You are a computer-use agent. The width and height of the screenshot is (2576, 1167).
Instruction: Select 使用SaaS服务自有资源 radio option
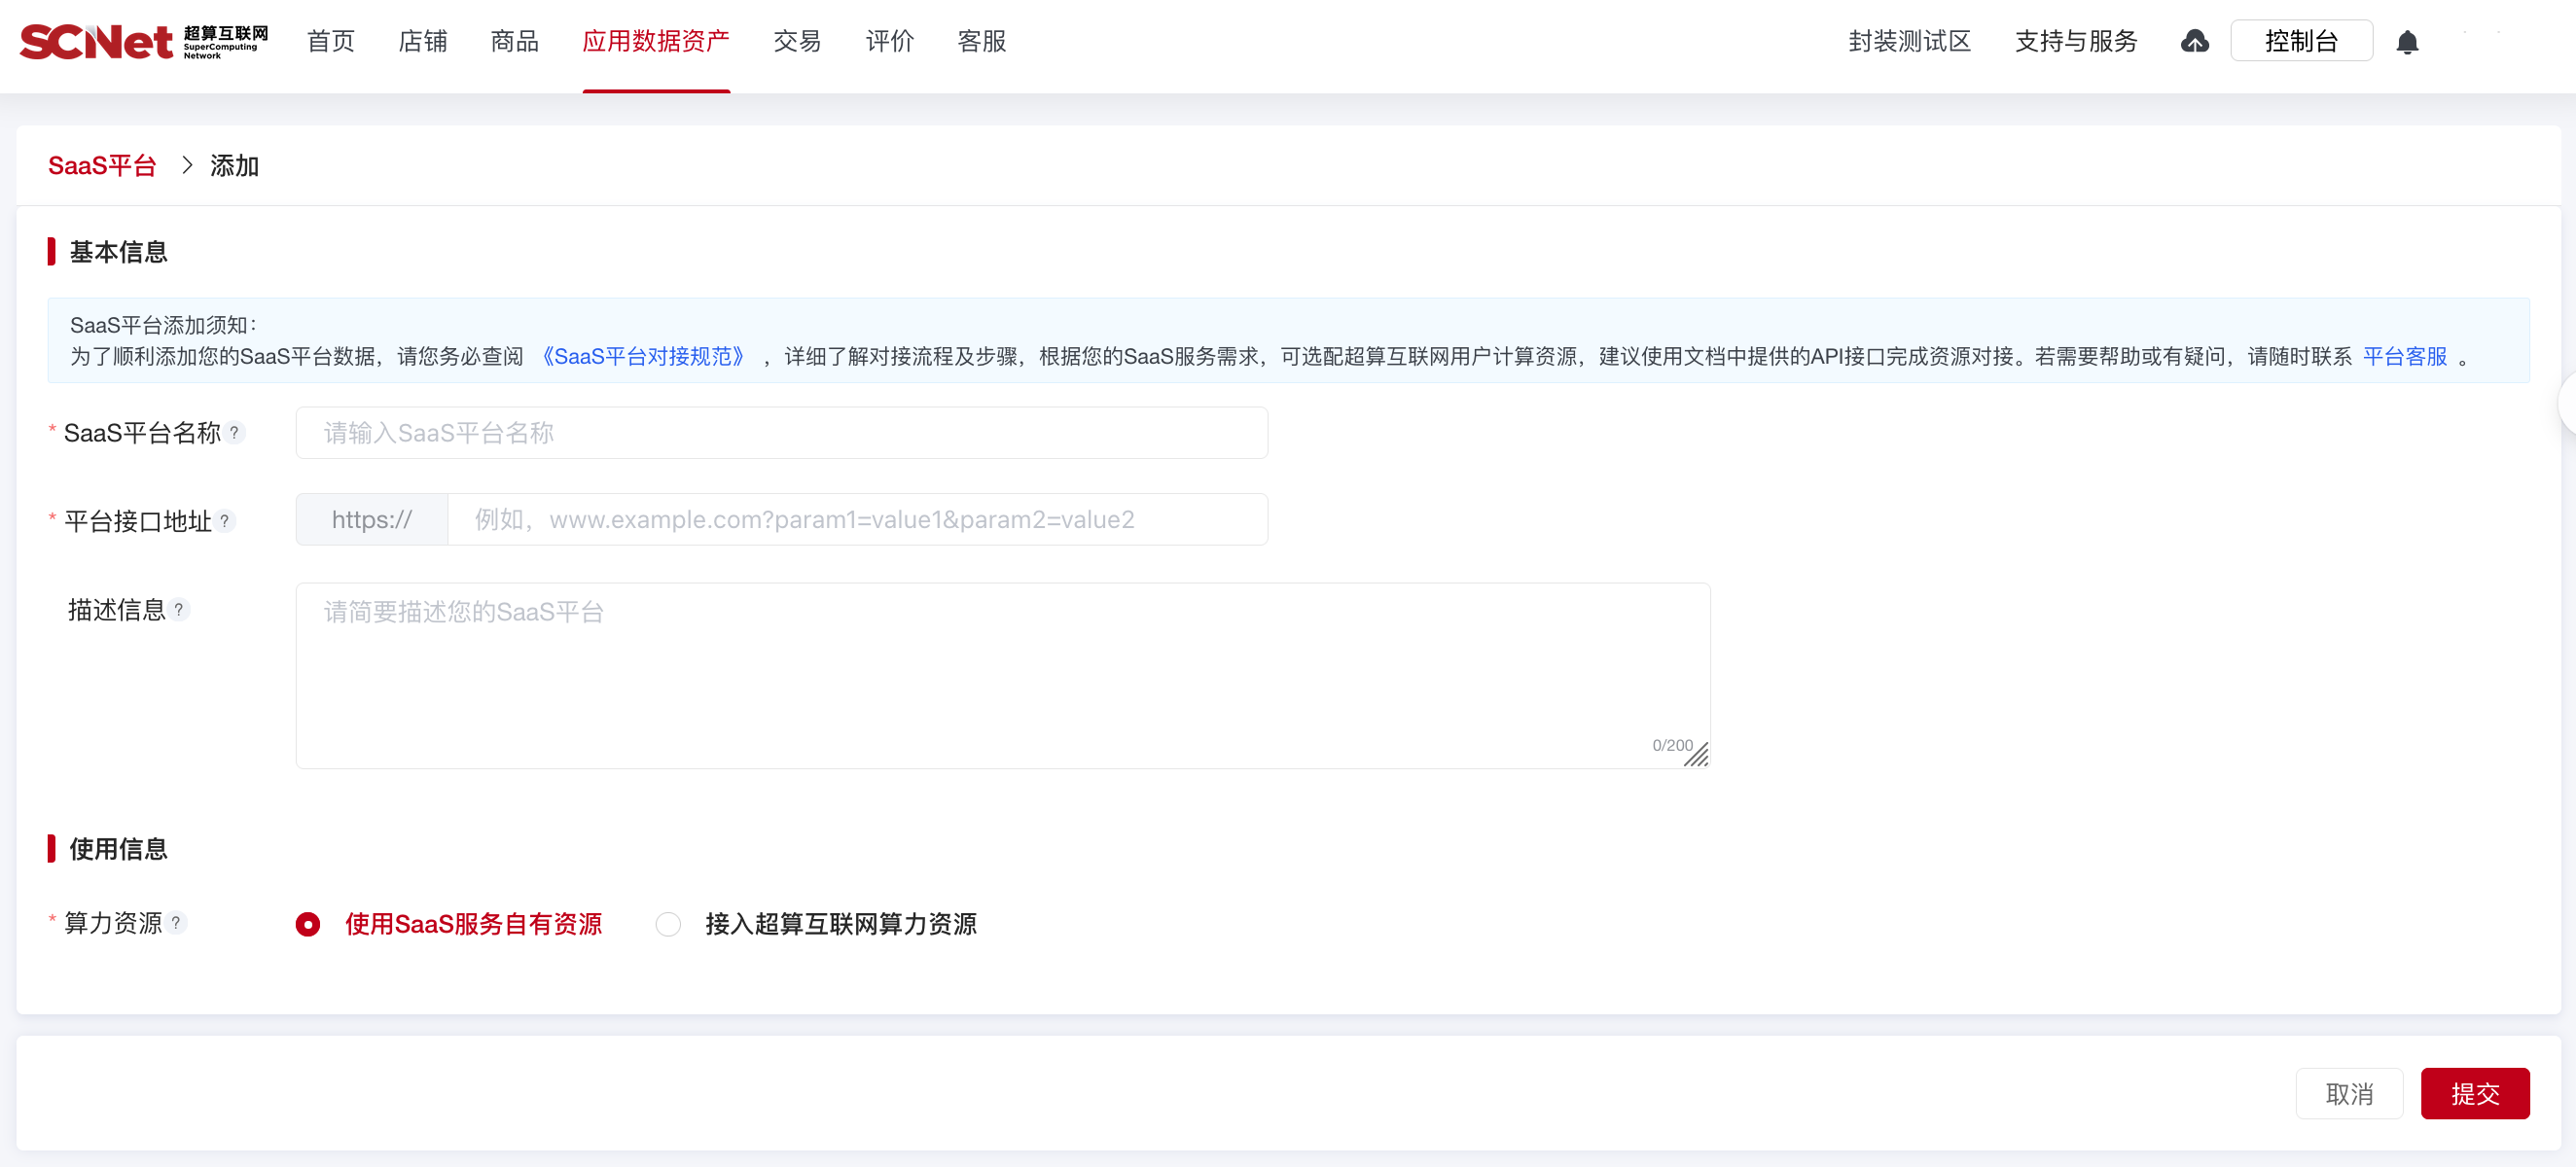307,924
